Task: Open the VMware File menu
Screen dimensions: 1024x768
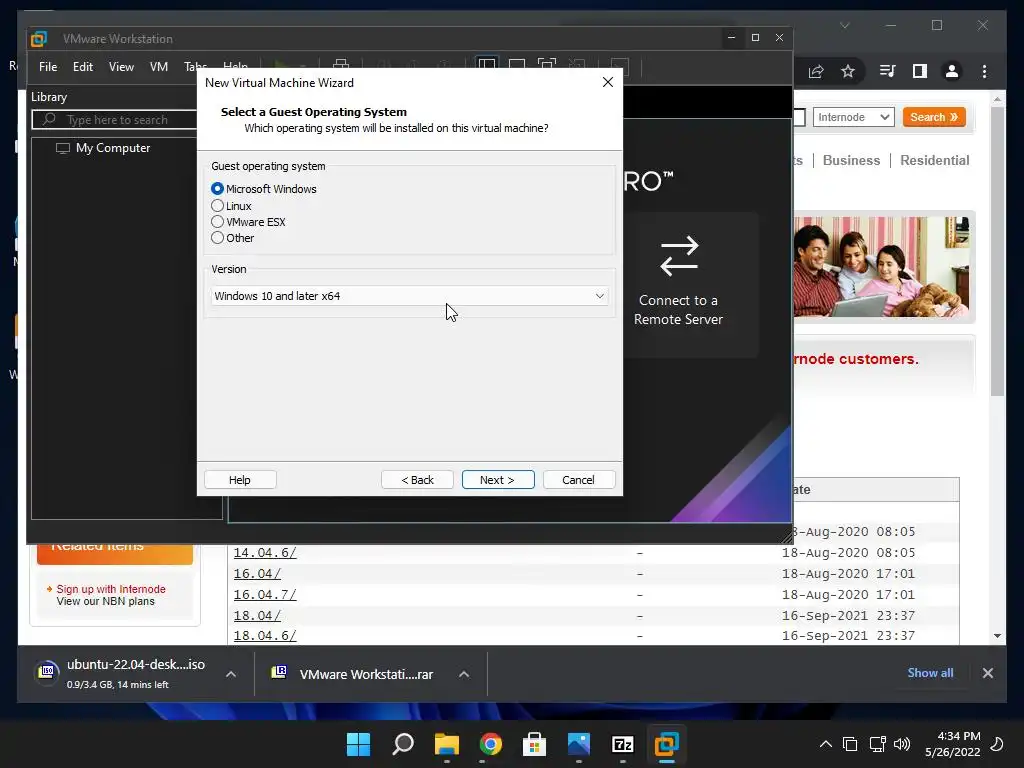Action: 48,67
